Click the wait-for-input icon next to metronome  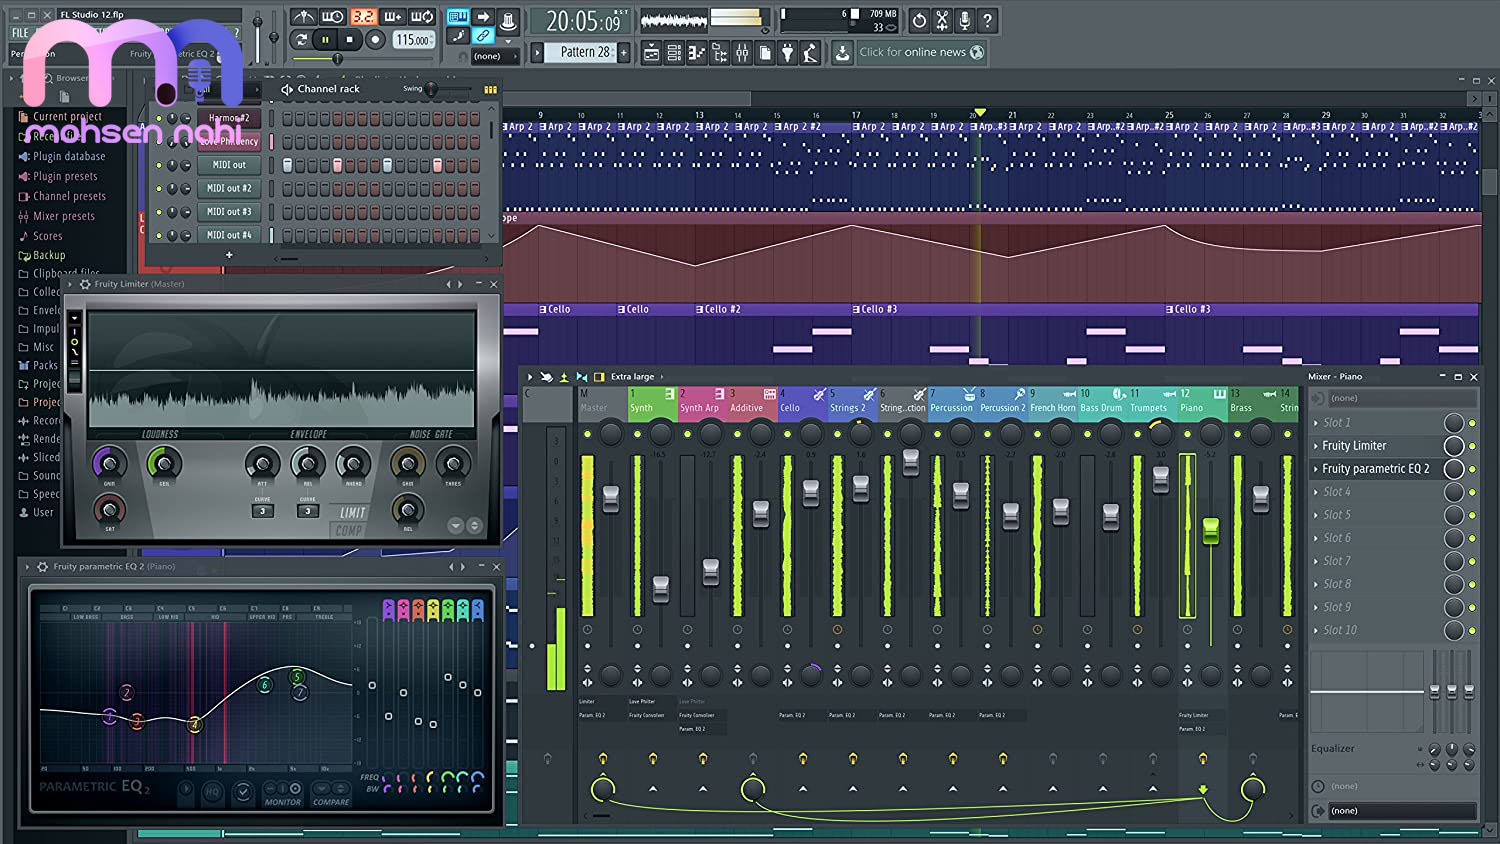(x=333, y=17)
